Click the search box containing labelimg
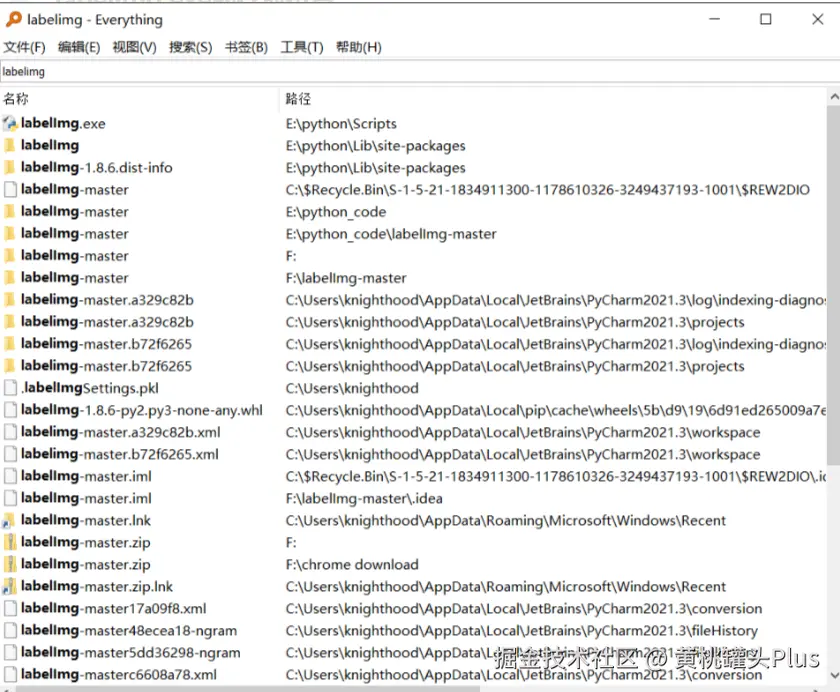The height and width of the screenshot is (692, 840). 420,71
